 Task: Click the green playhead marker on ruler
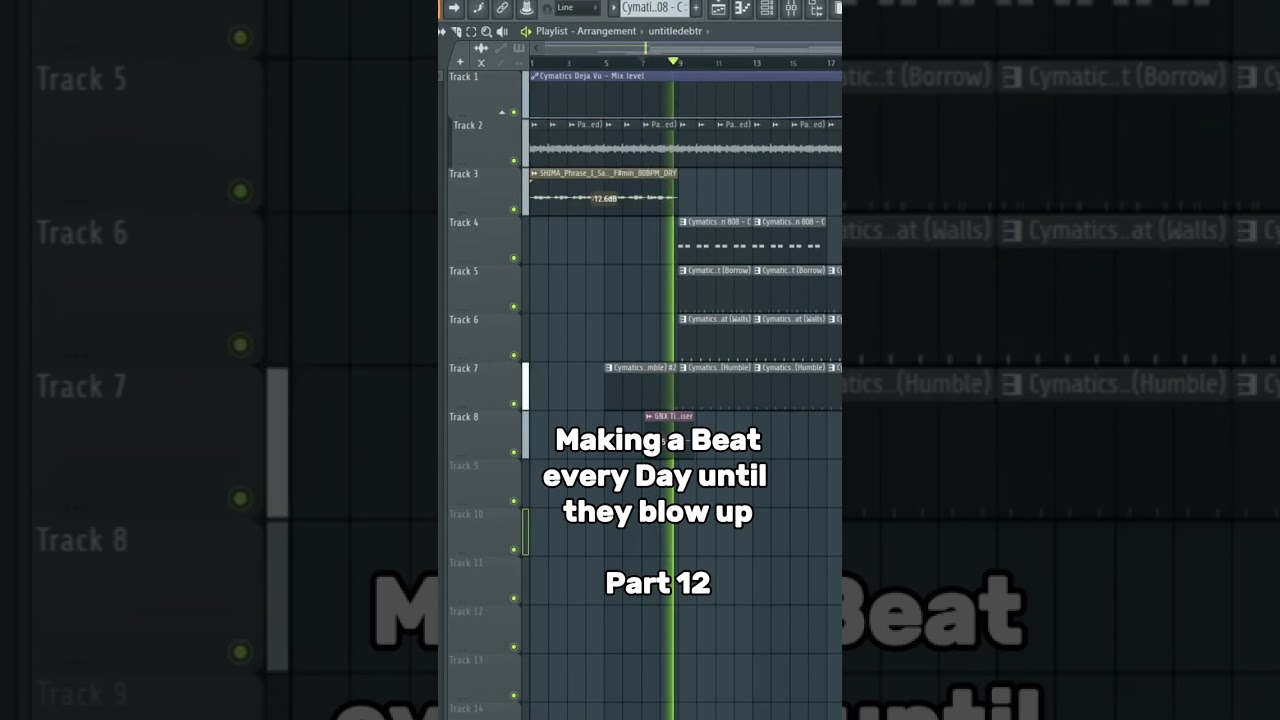(673, 62)
